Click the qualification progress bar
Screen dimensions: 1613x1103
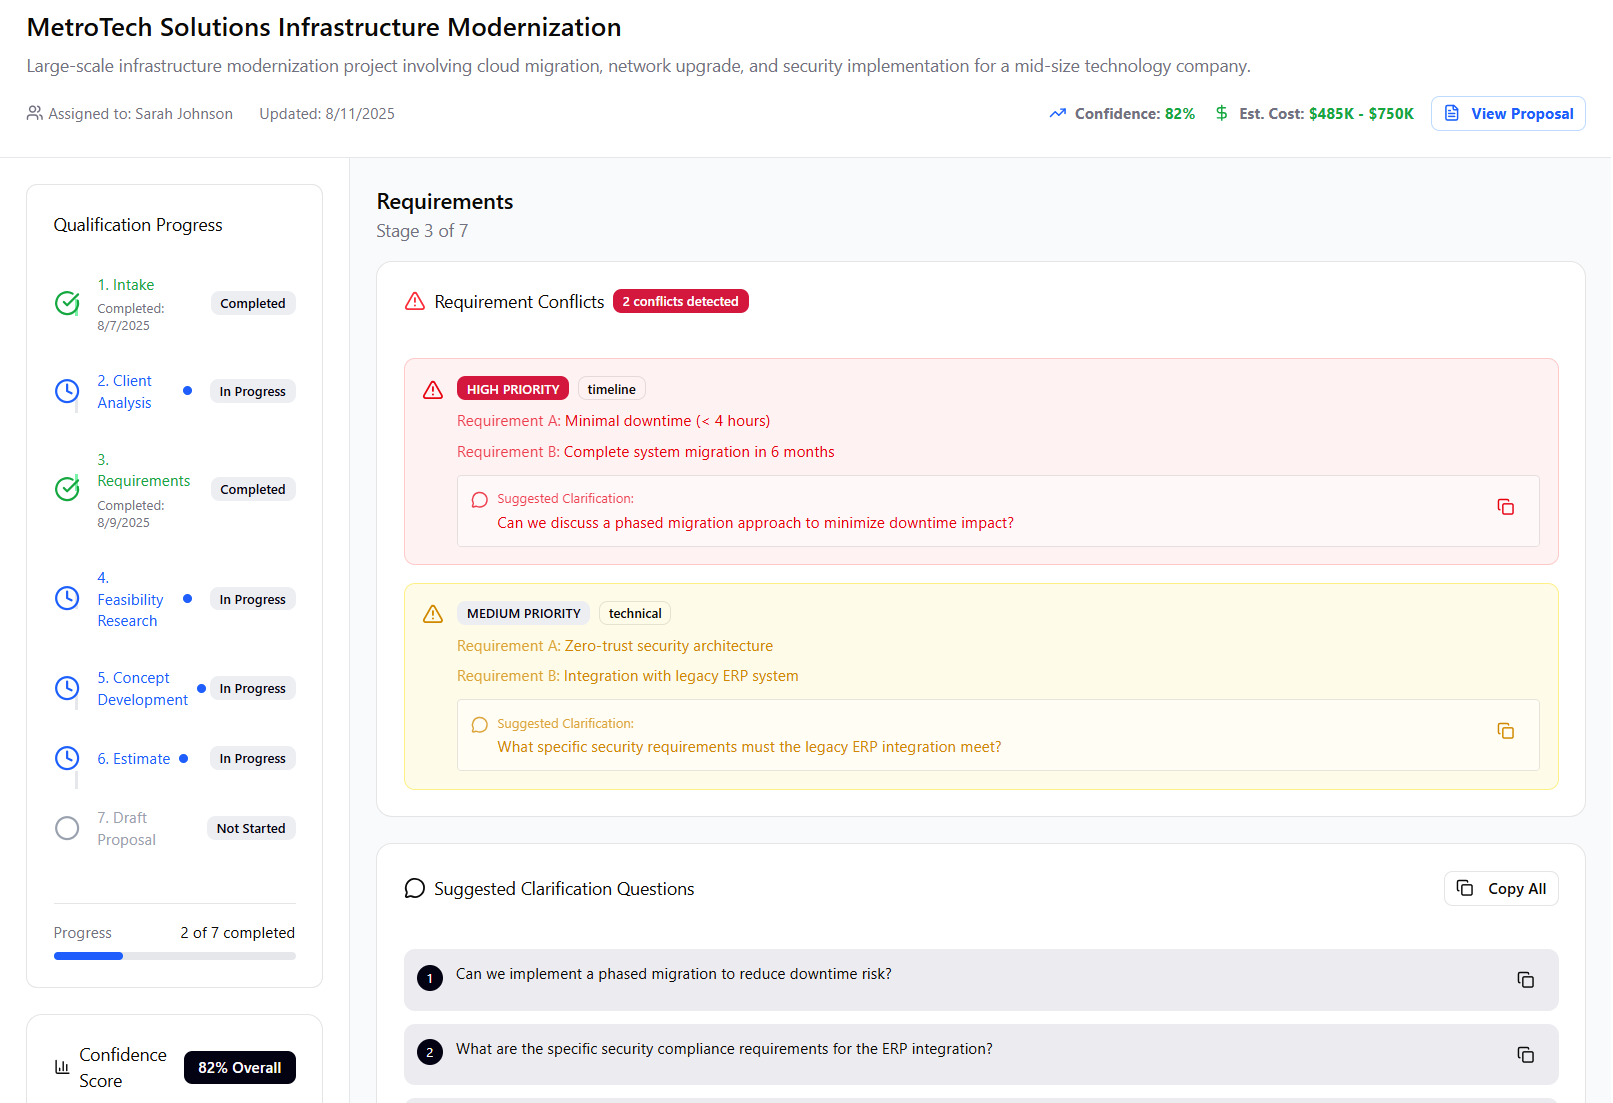[174, 956]
